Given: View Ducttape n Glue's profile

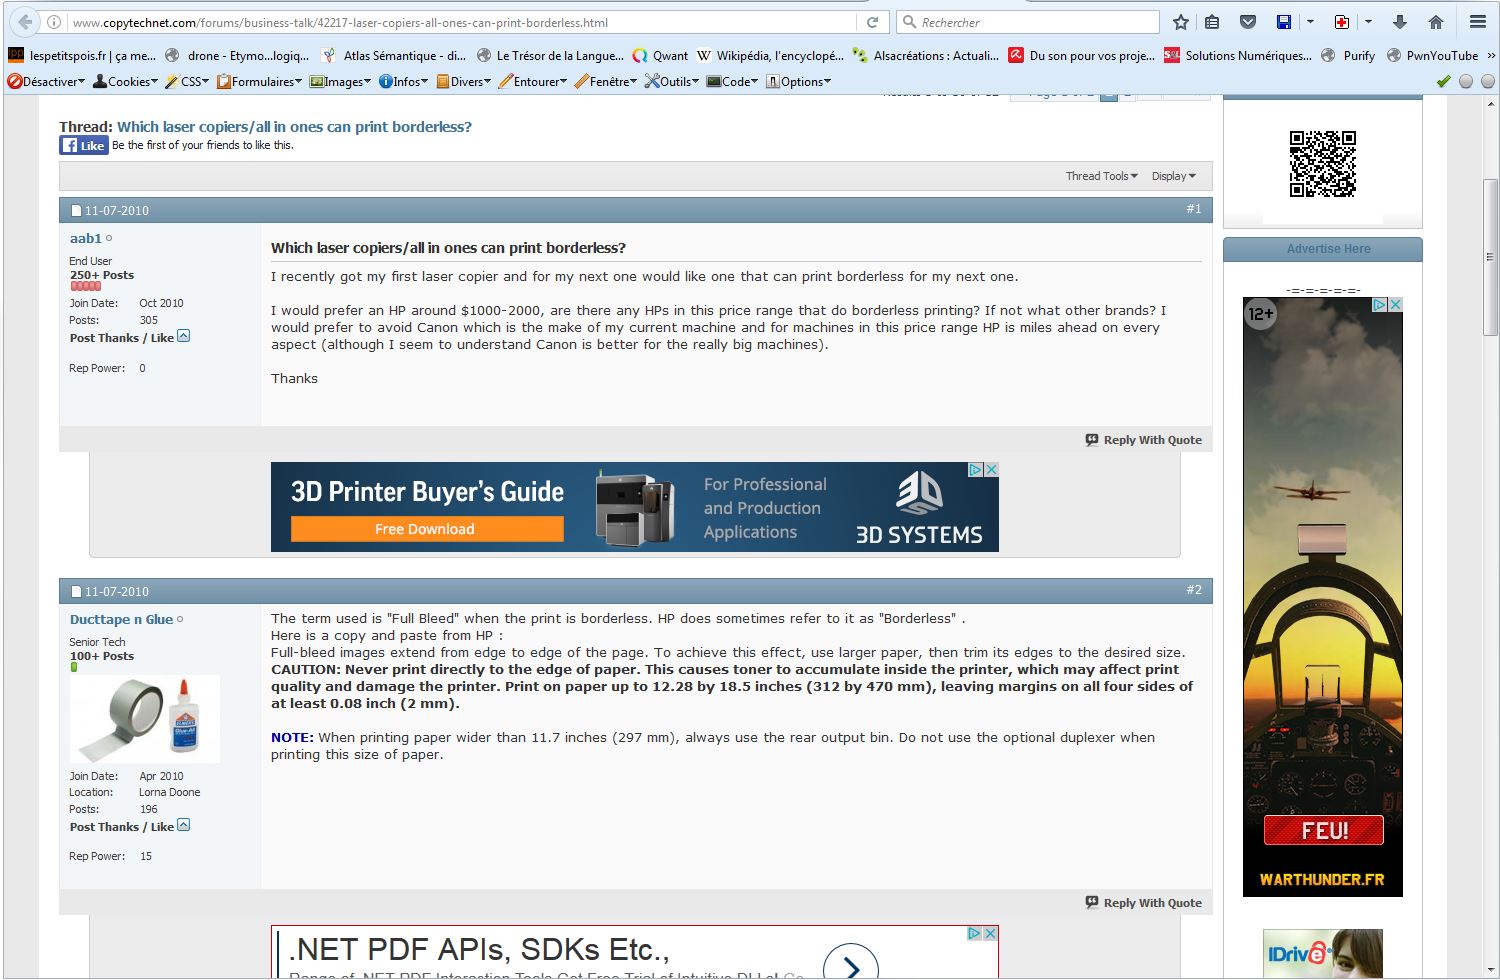Looking at the screenshot, I should [121, 620].
